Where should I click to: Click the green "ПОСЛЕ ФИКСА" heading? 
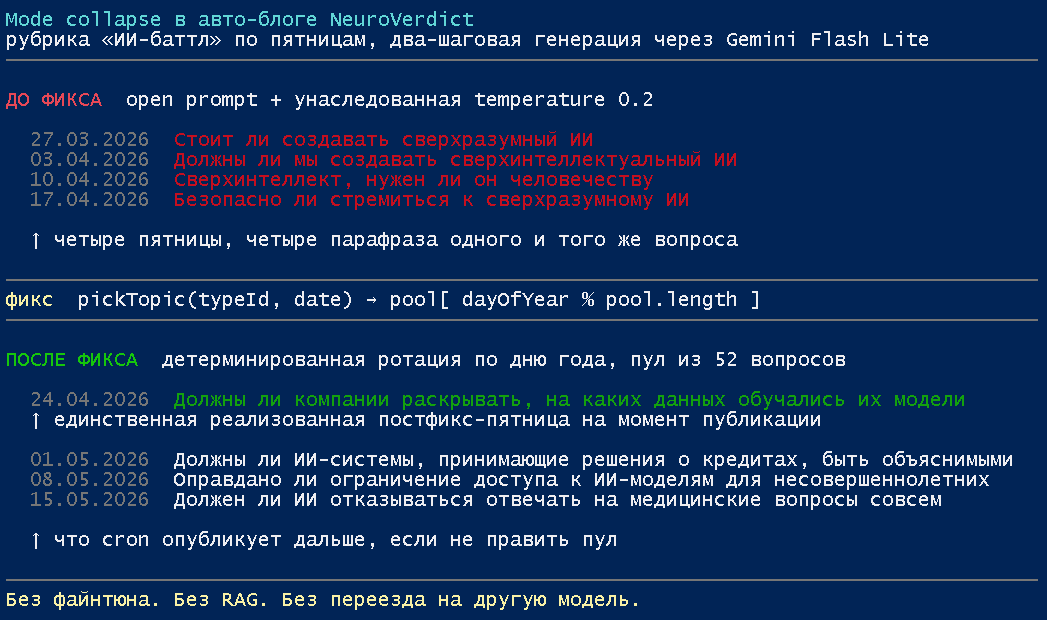coord(72,360)
